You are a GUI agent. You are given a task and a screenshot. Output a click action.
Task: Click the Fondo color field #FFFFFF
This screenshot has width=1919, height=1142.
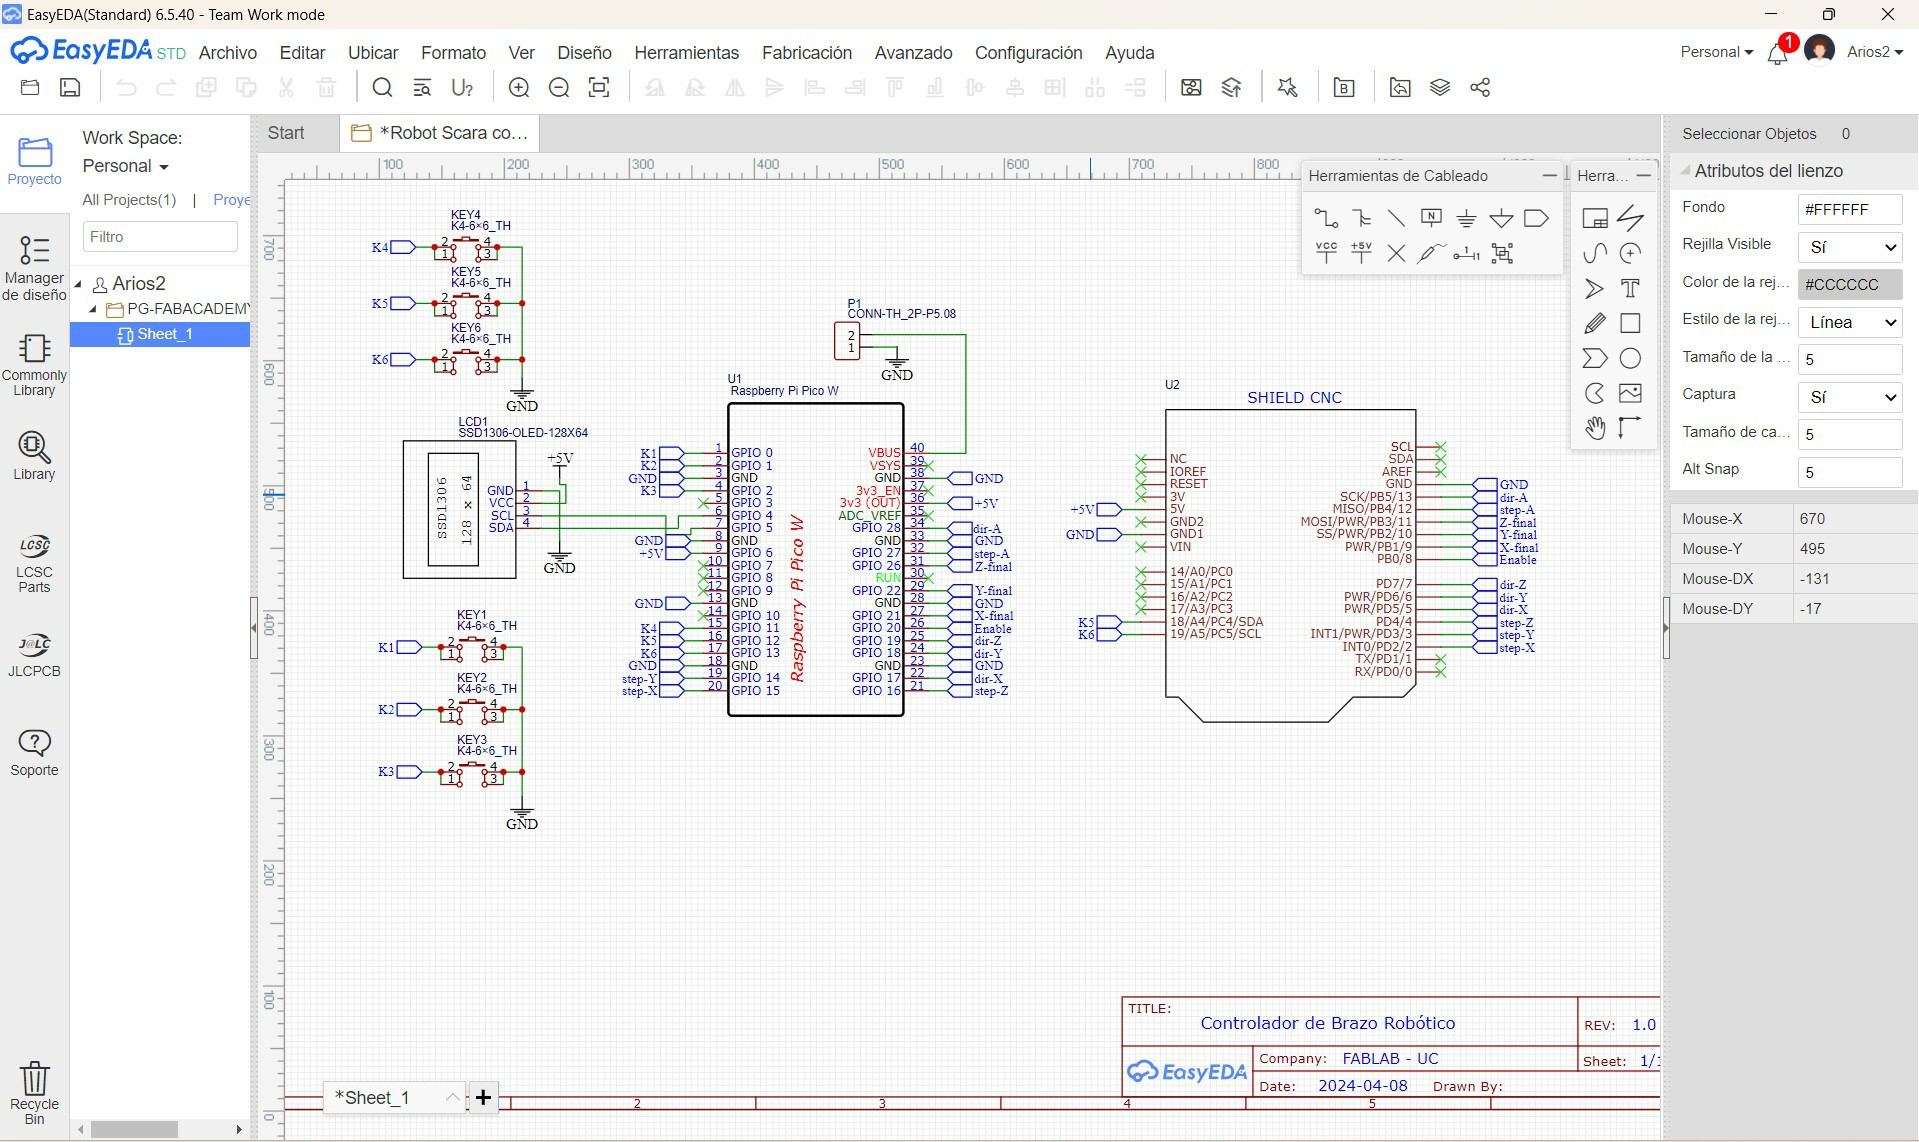tap(1850, 209)
